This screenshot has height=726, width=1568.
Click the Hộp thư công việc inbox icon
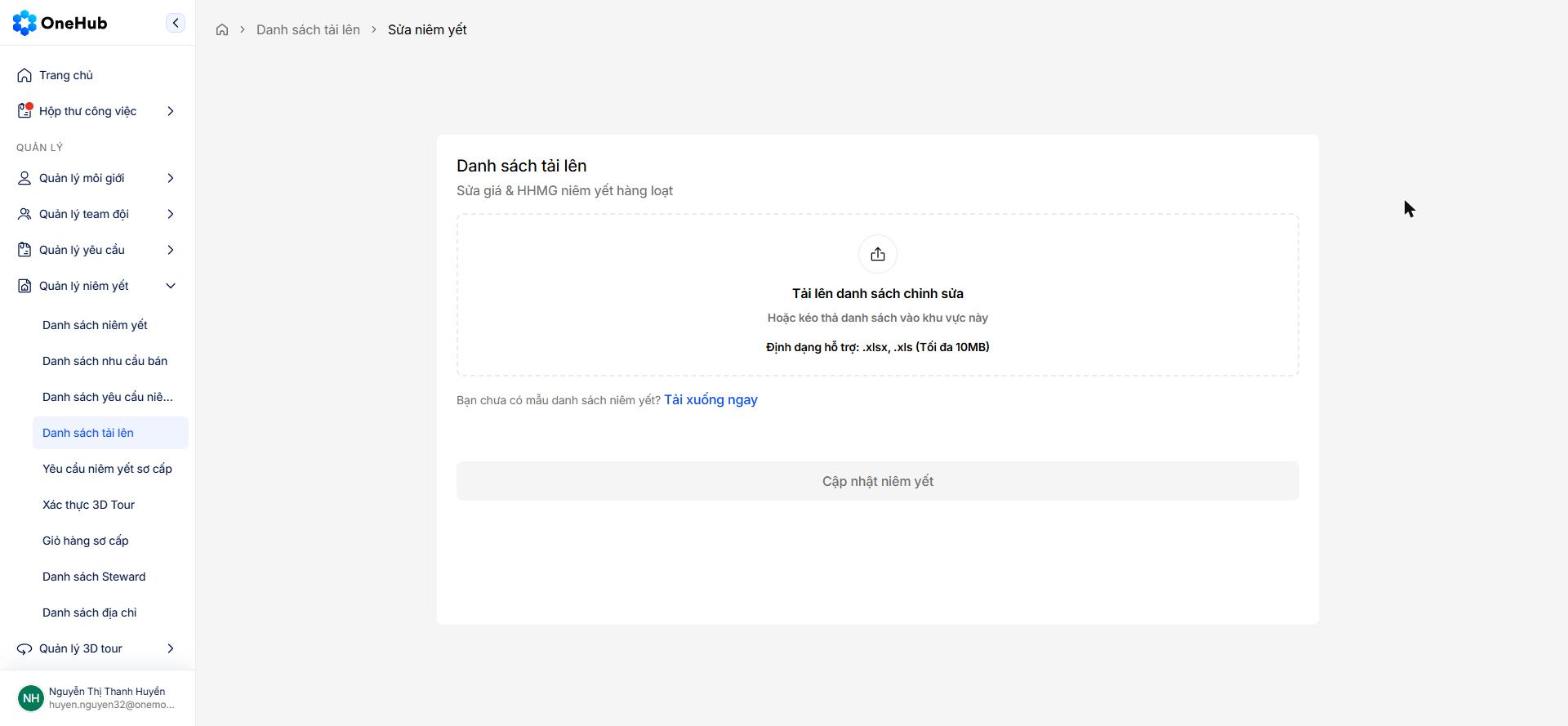point(24,111)
